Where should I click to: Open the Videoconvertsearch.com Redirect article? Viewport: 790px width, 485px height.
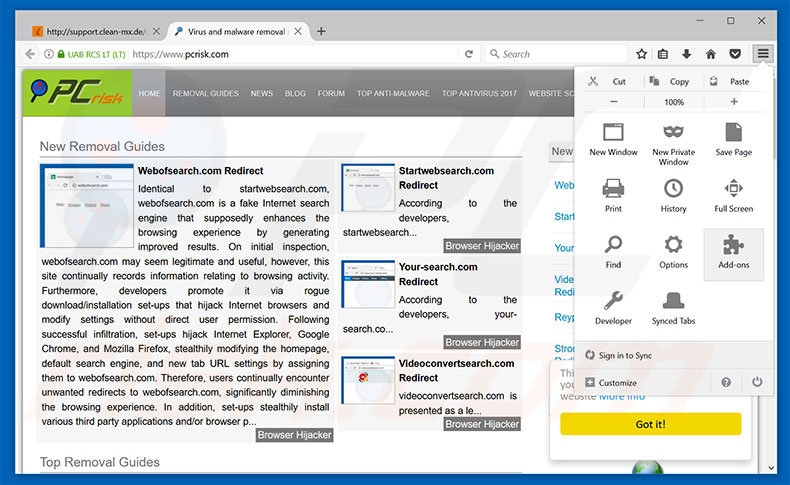pos(456,370)
